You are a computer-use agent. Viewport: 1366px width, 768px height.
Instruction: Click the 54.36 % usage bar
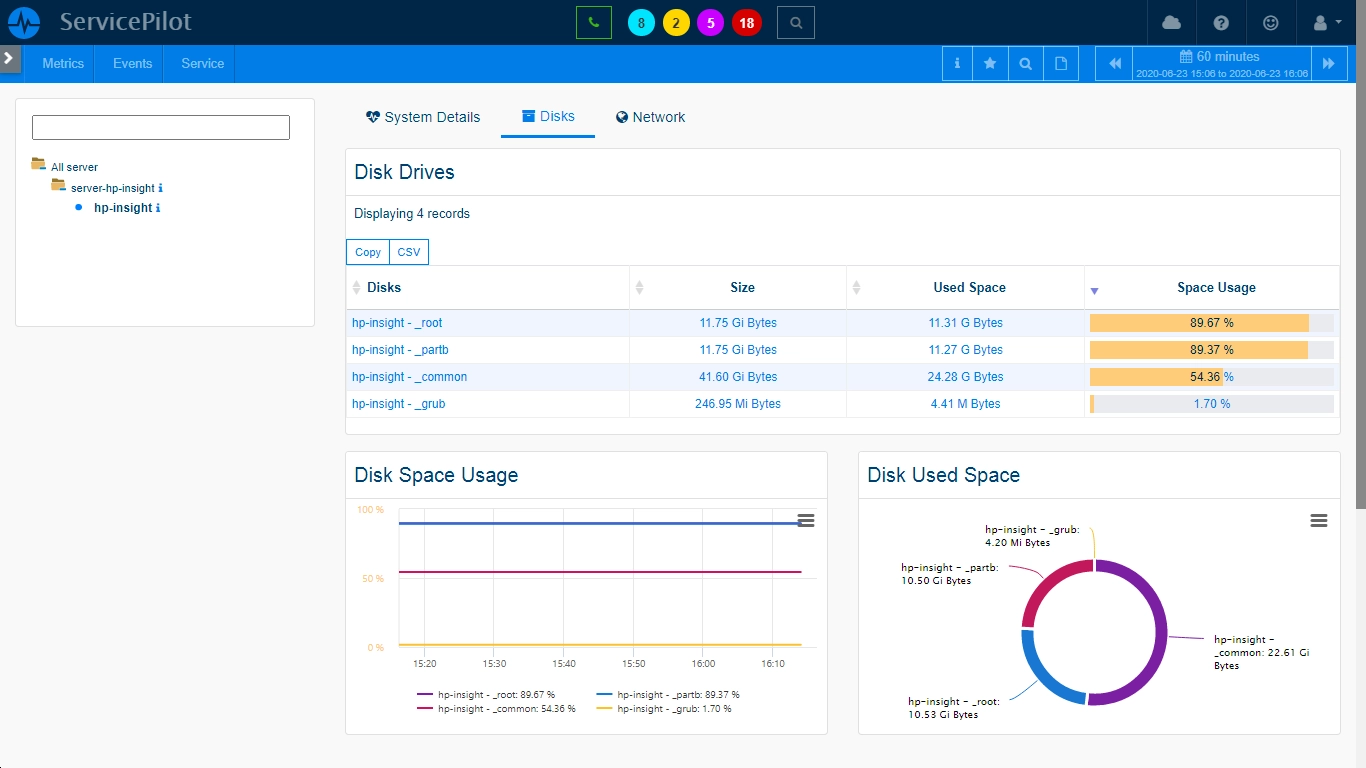click(x=1212, y=377)
